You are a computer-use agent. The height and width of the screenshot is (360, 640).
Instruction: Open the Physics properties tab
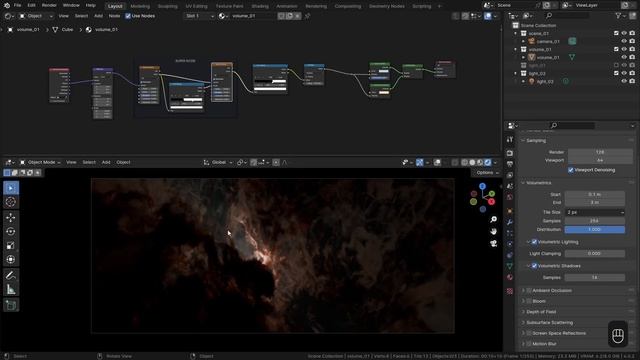coord(510,244)
